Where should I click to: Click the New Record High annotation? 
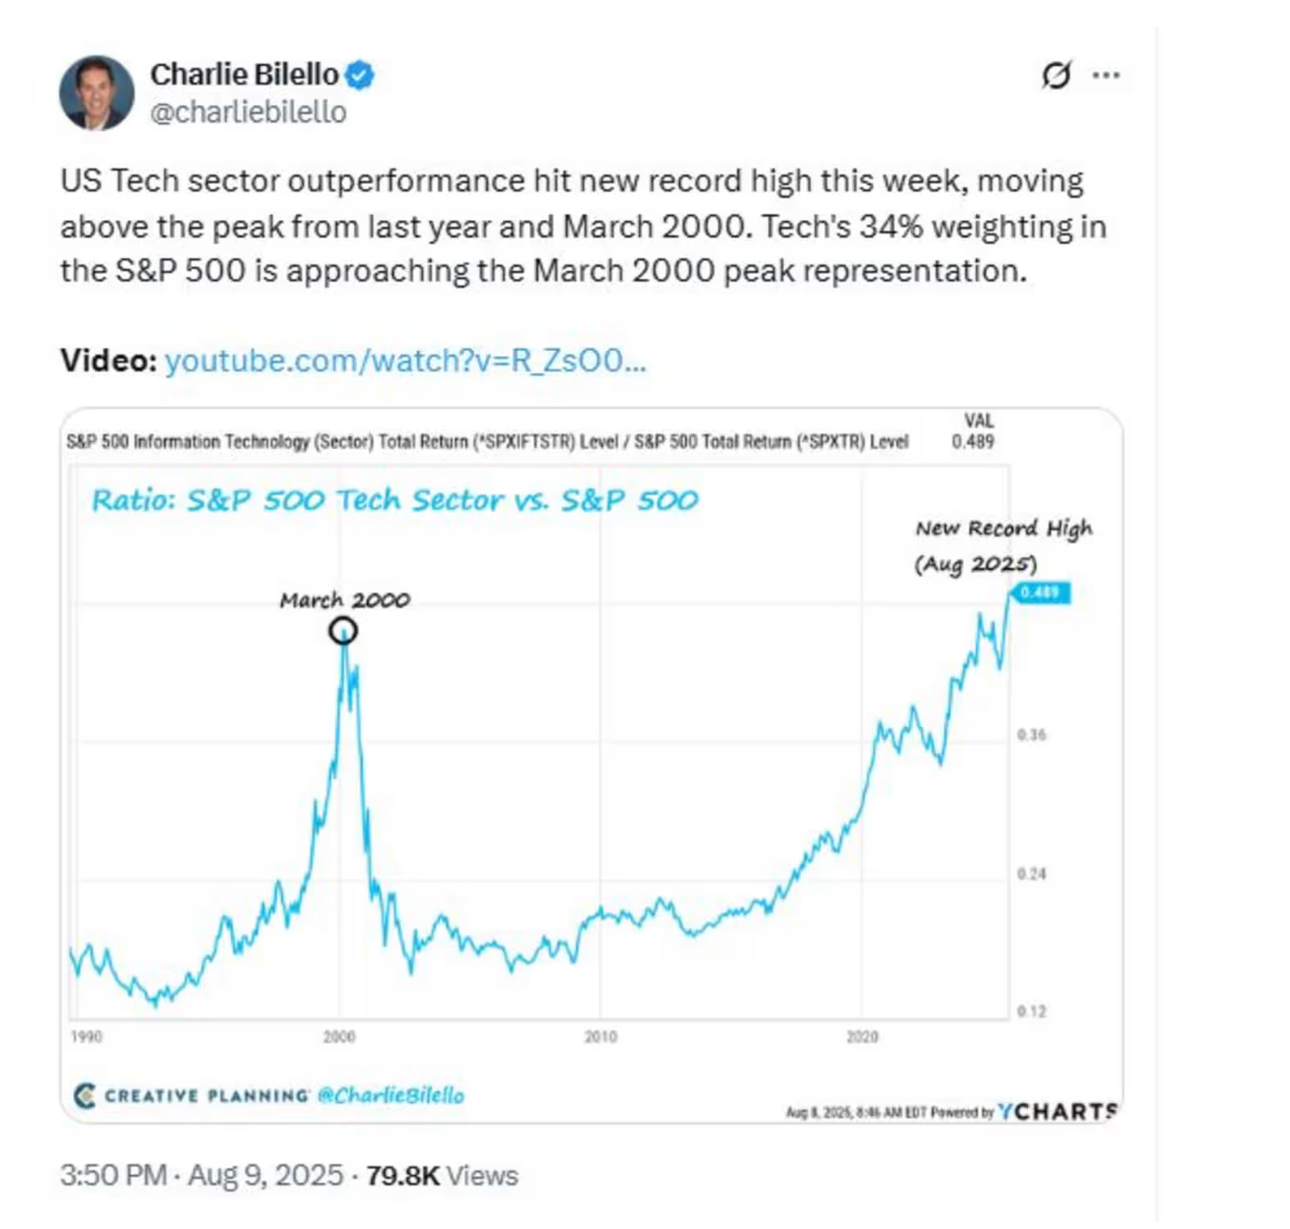(1003, 546)
